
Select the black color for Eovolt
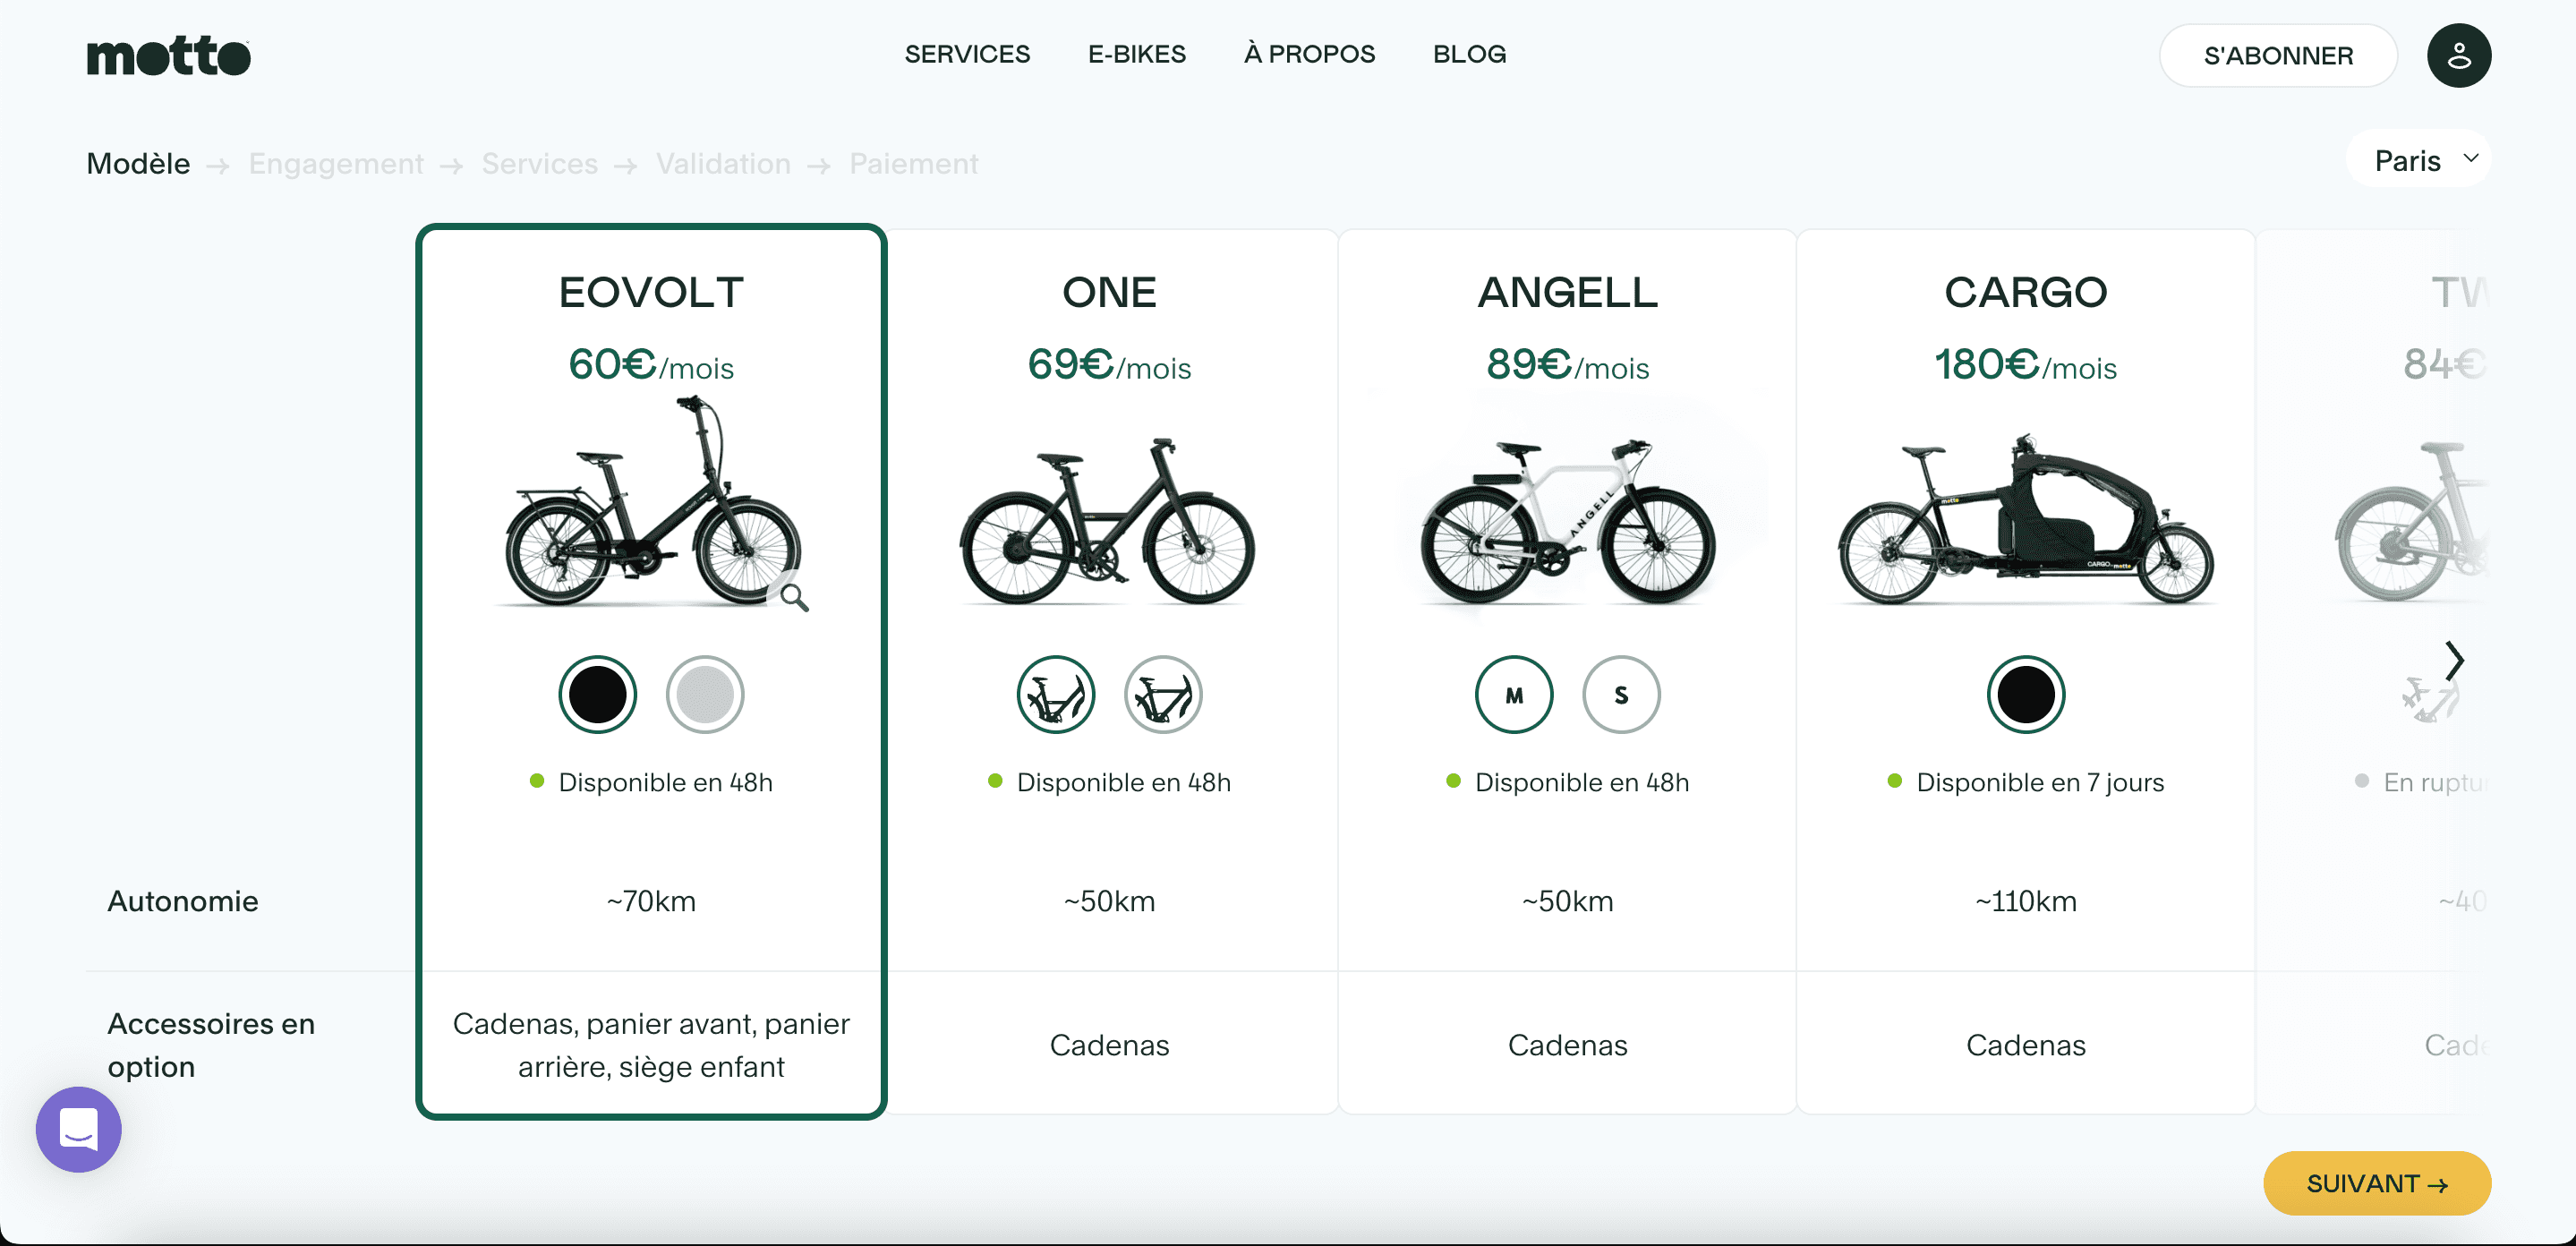(x=597, y=694)
